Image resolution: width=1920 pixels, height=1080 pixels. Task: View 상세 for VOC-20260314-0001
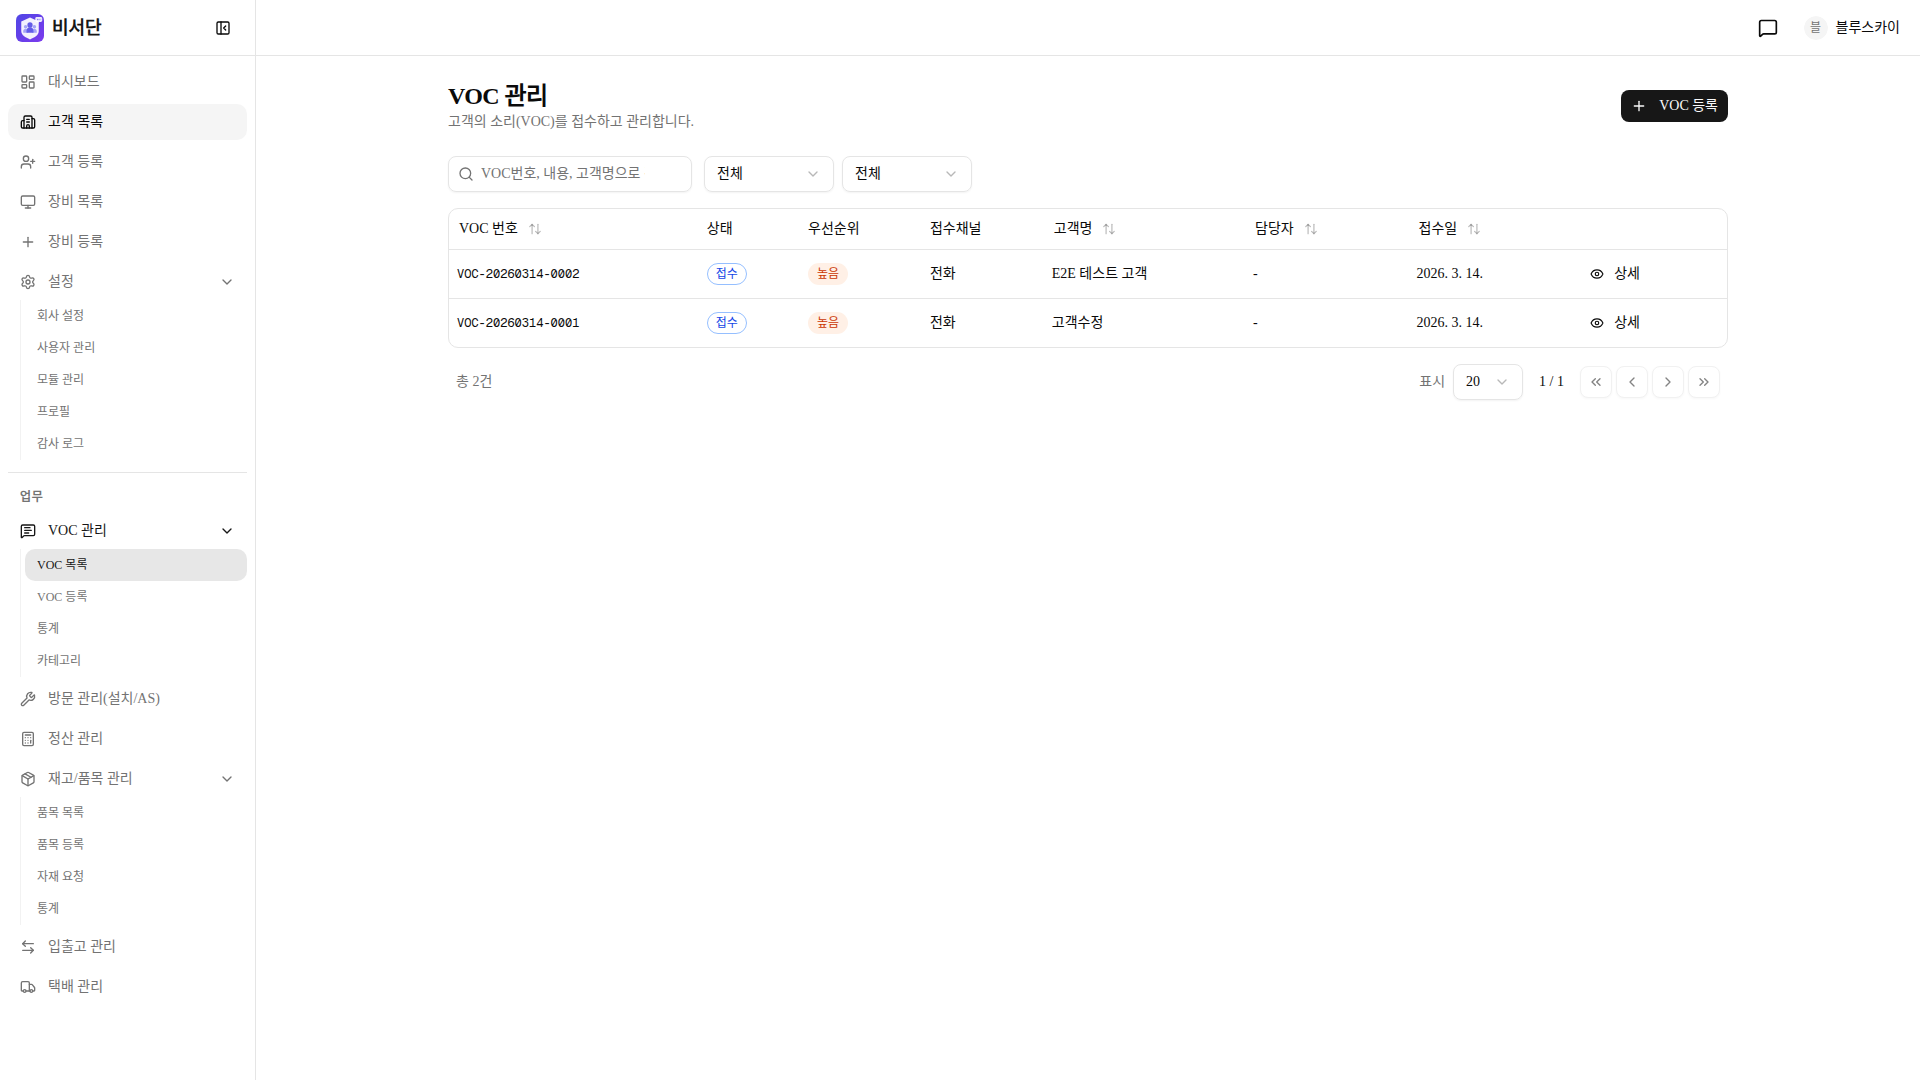pos(1615,323)
